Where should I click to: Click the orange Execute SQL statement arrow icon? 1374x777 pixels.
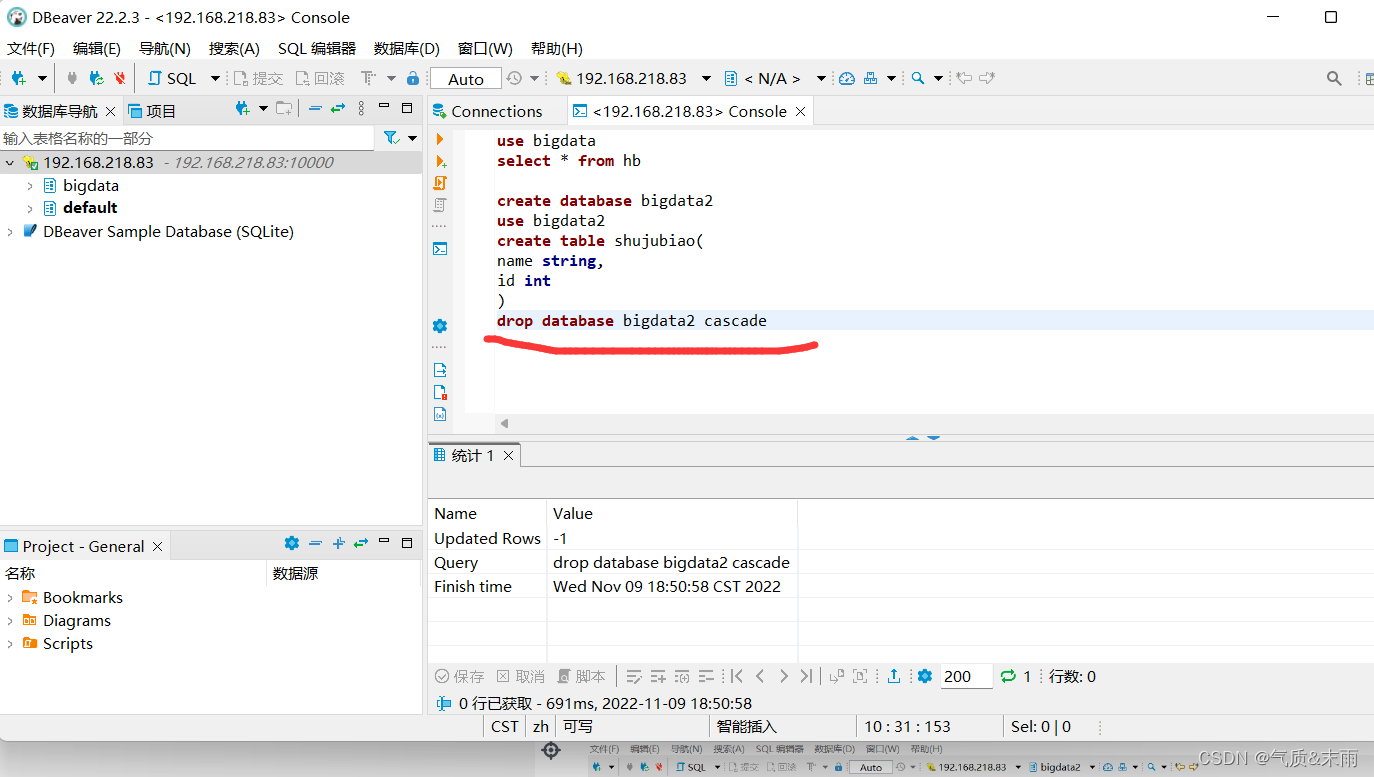(440, 139)
